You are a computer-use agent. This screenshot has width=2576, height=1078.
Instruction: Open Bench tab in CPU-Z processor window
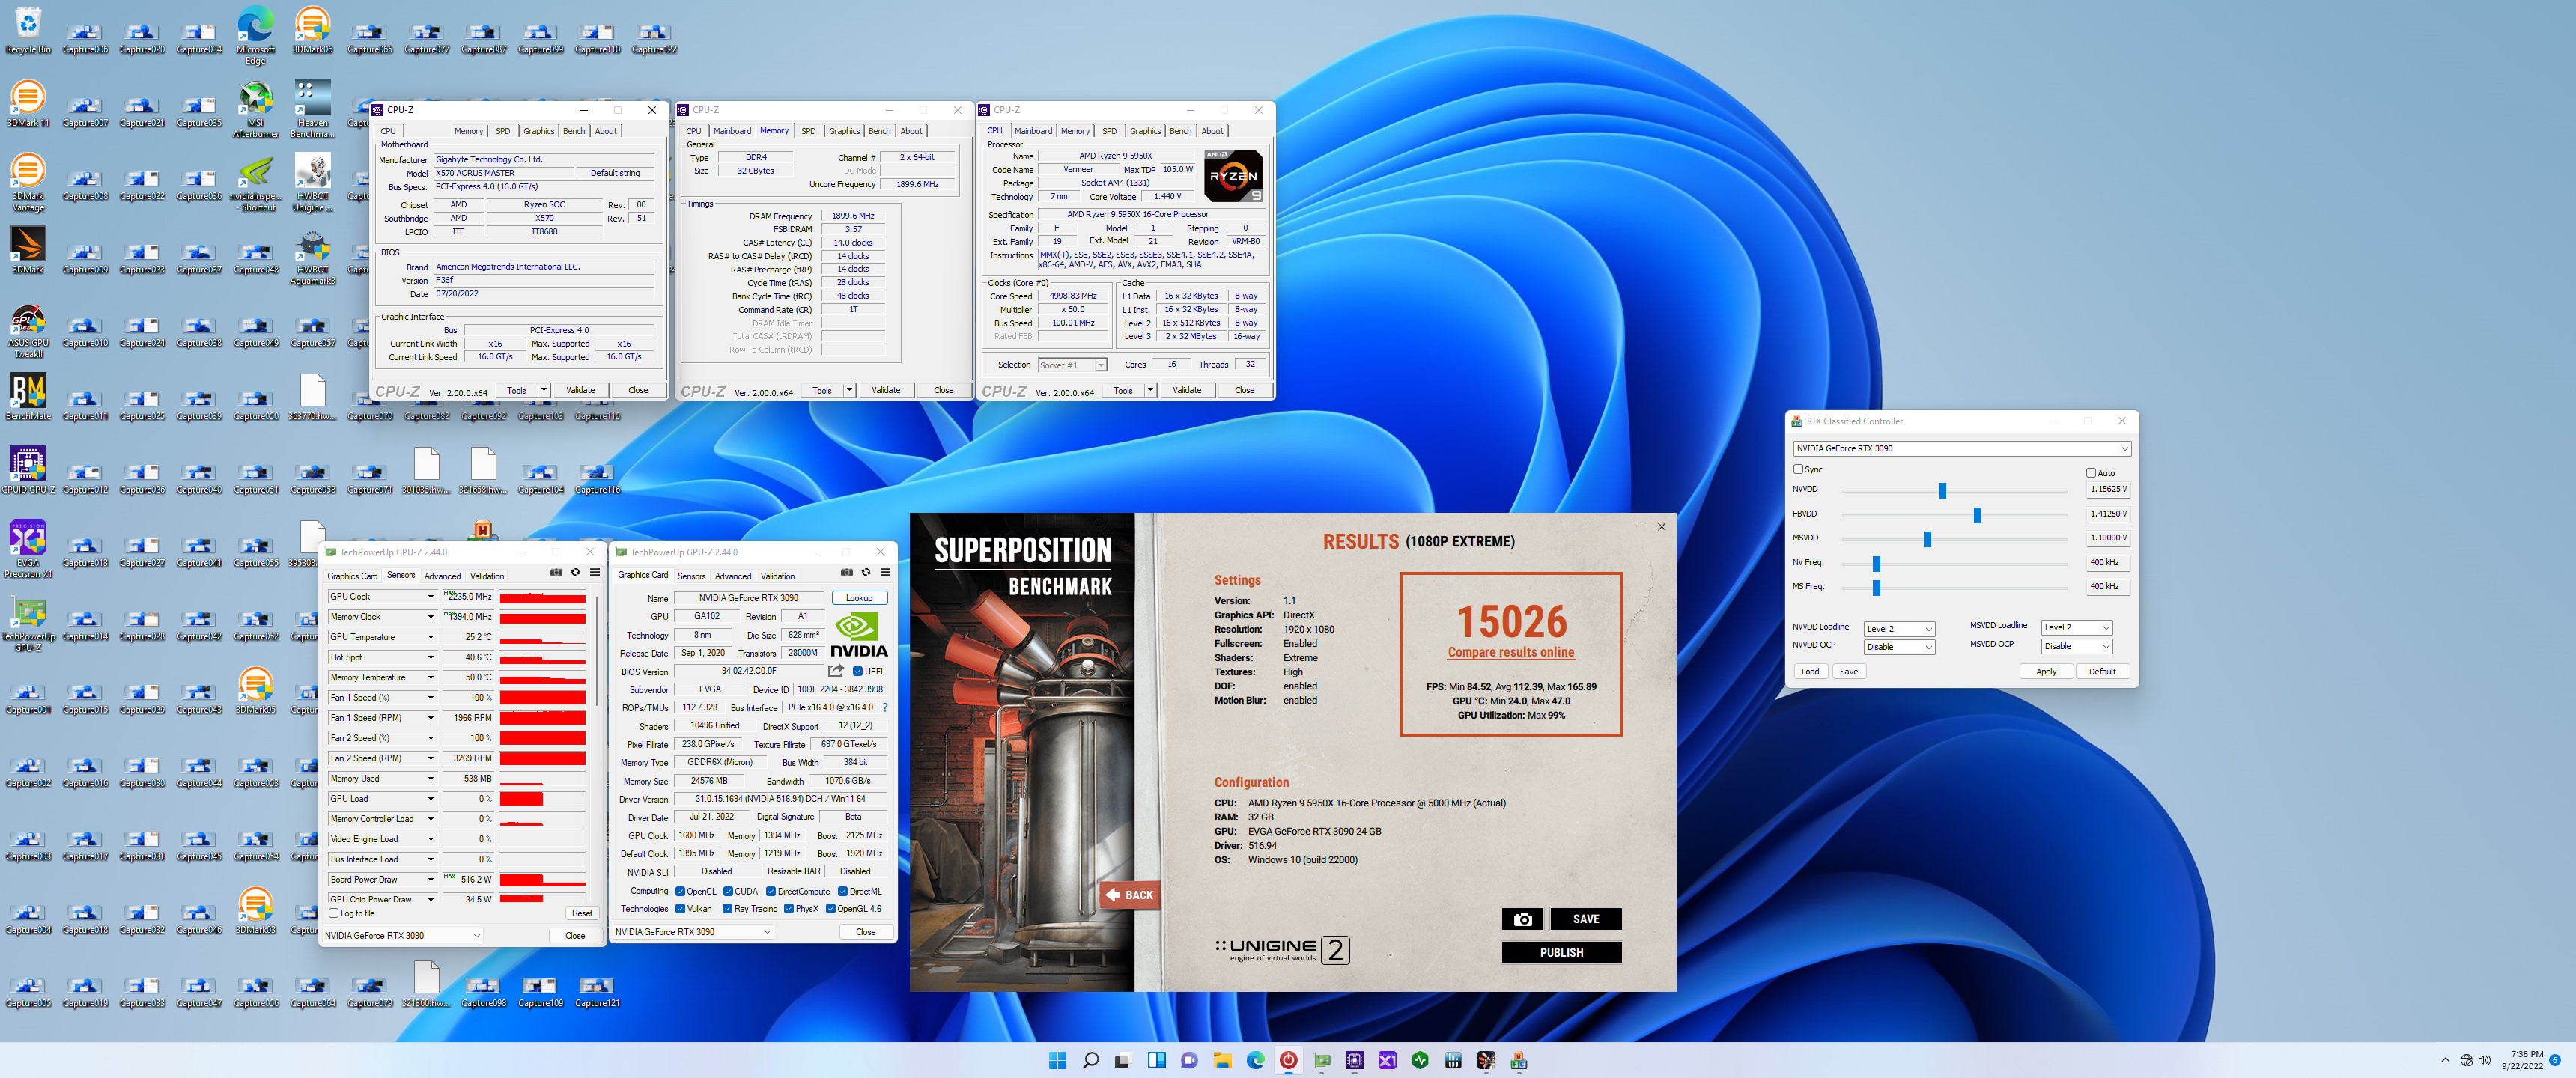click(x=1180, y=131)
